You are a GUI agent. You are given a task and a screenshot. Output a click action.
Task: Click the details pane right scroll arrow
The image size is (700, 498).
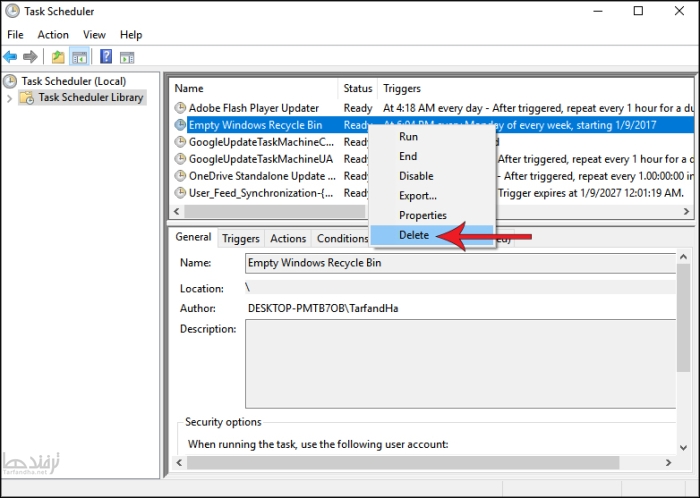tap(668, 462)
